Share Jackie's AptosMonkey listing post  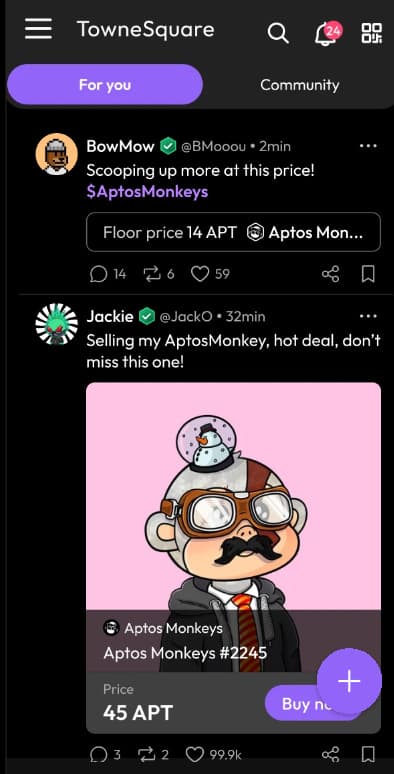pyautogui.click(x=330, y=754)
